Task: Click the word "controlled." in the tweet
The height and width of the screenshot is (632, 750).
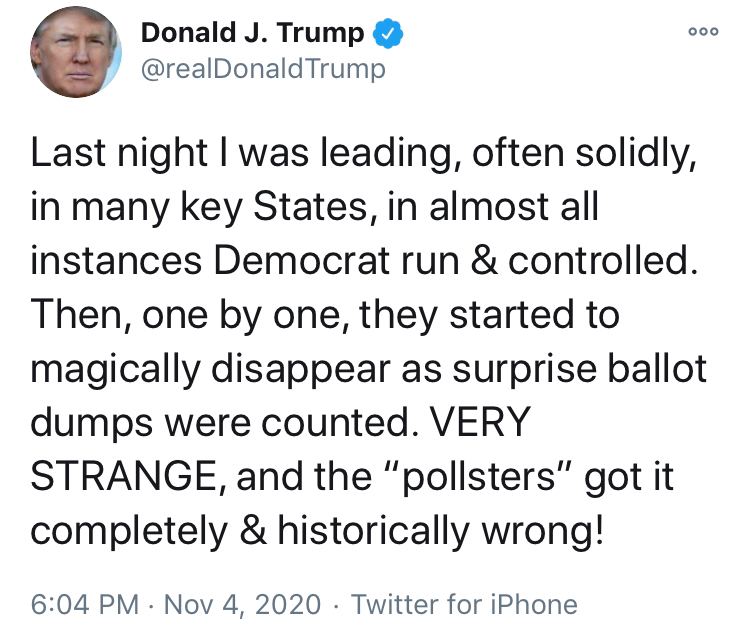Action: pyautogui.click(x=601, y=260)
